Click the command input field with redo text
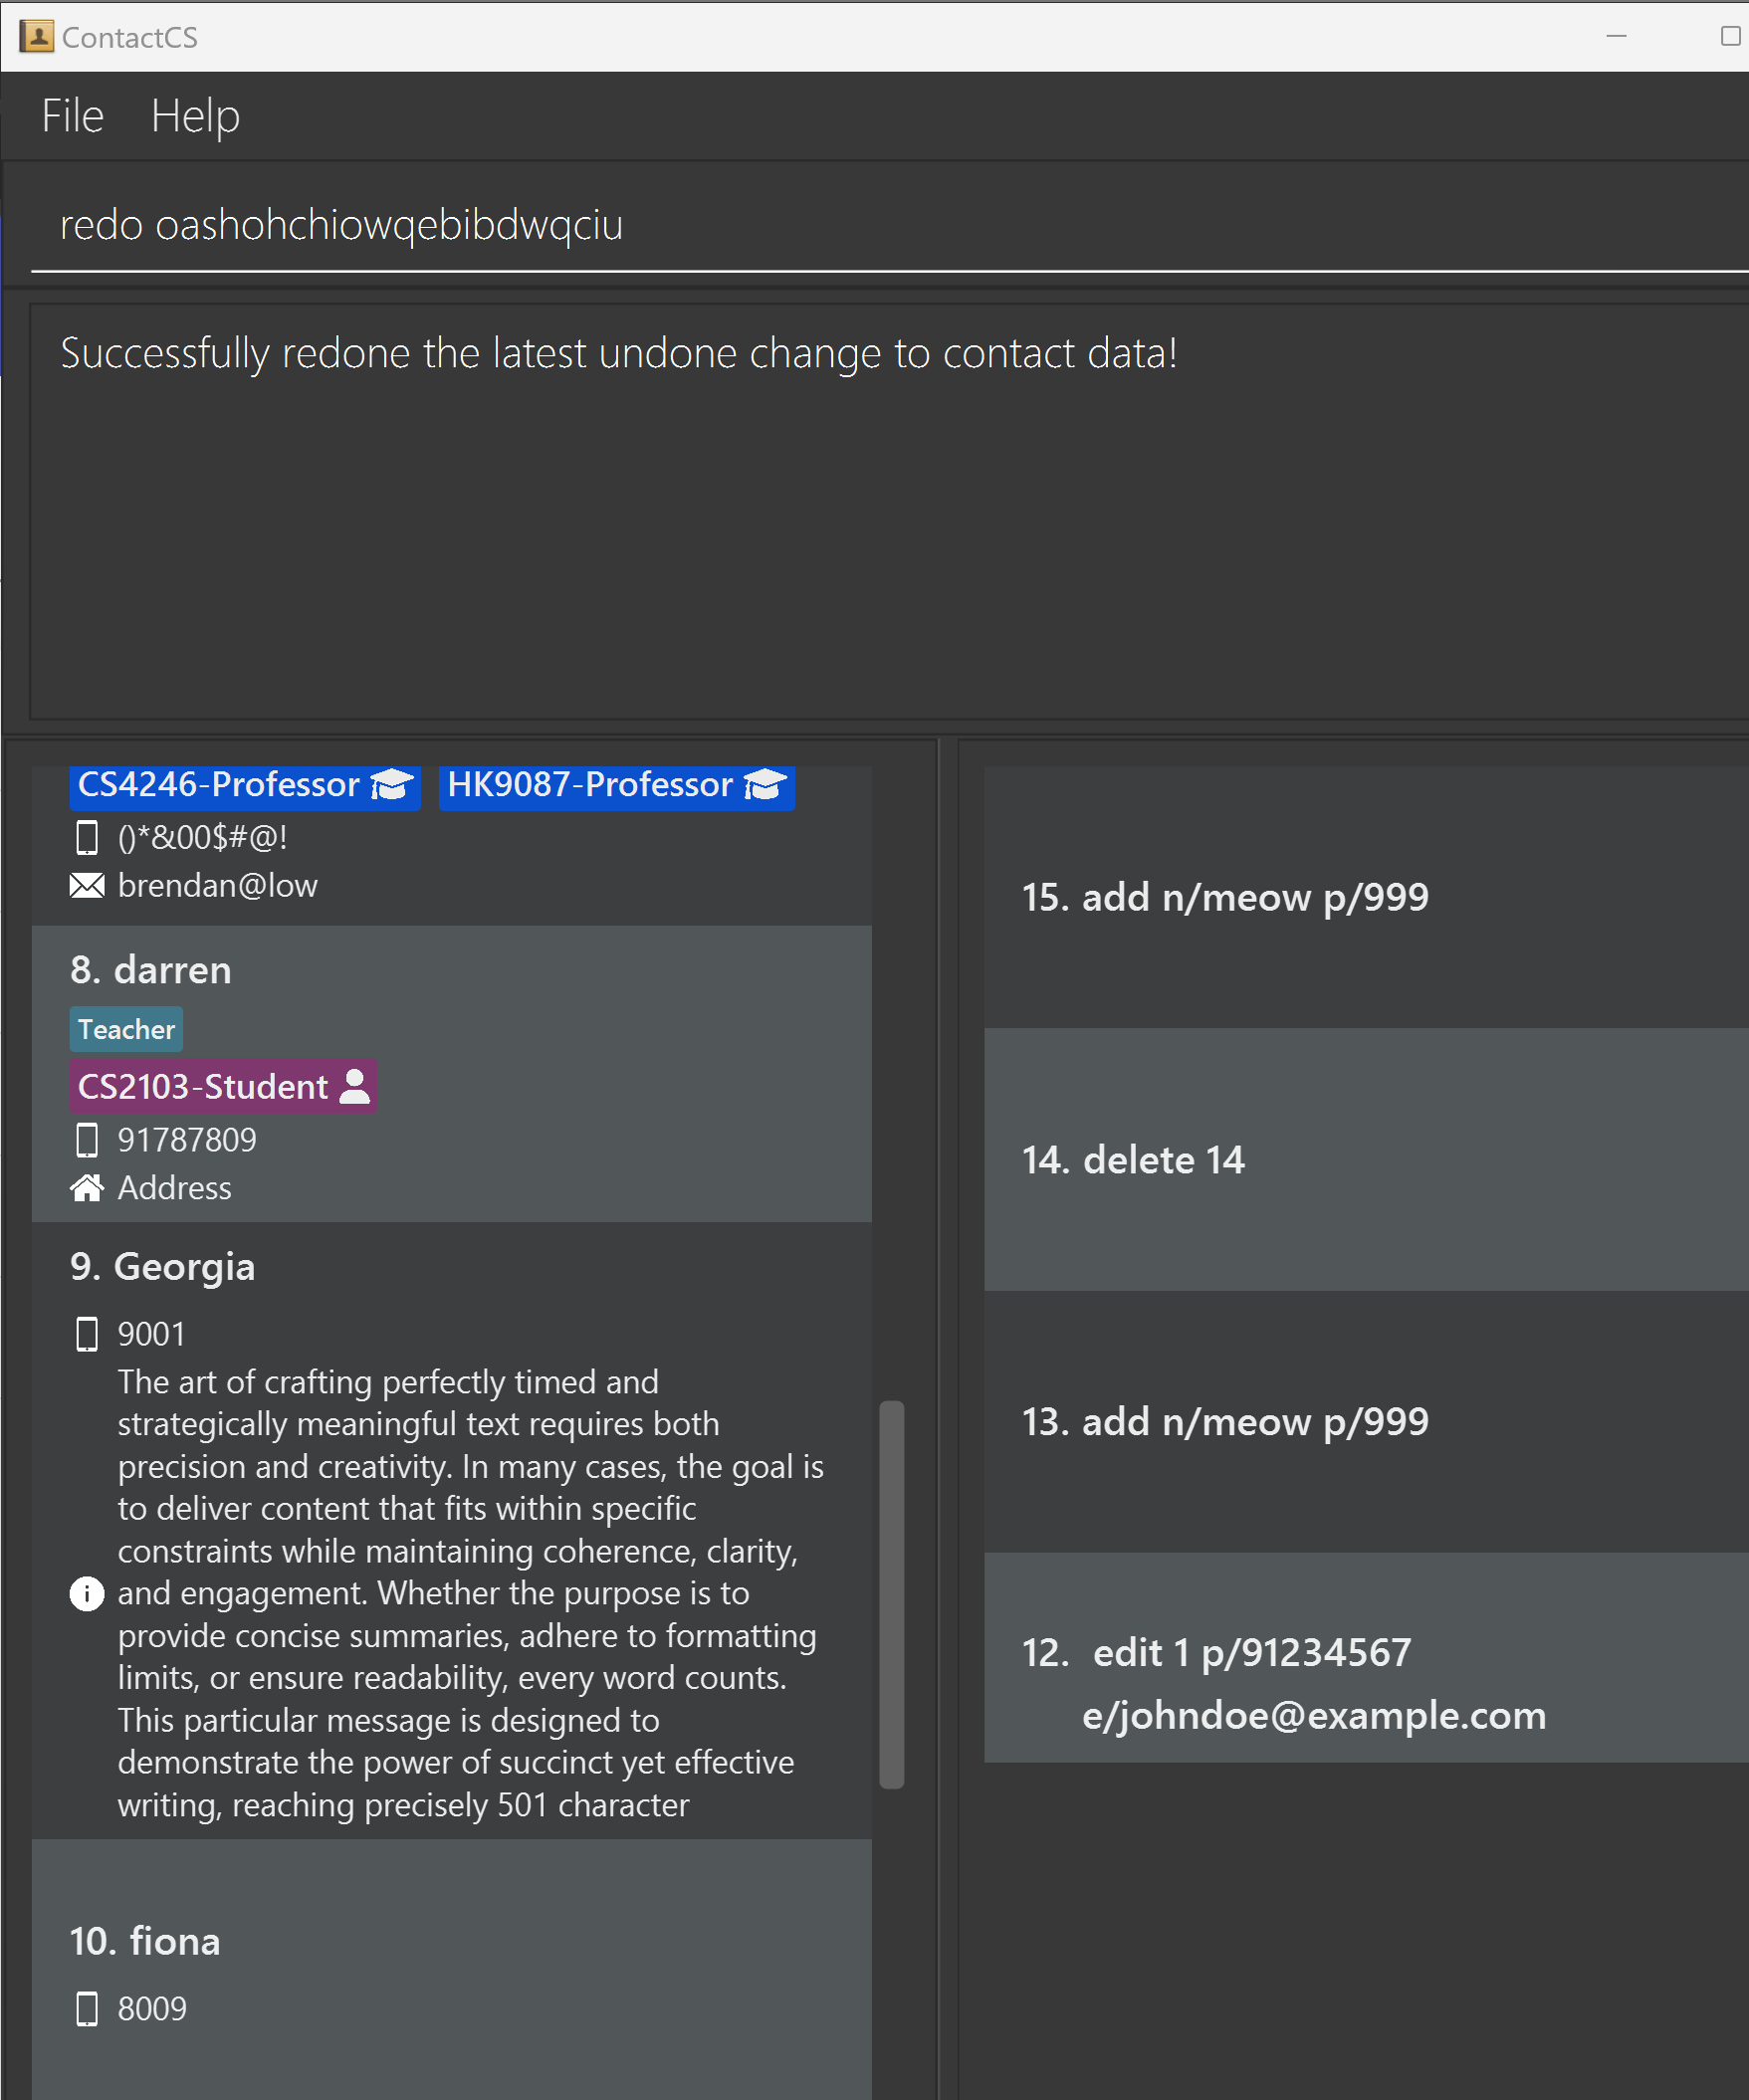1749x2100 pixels. 889,225
